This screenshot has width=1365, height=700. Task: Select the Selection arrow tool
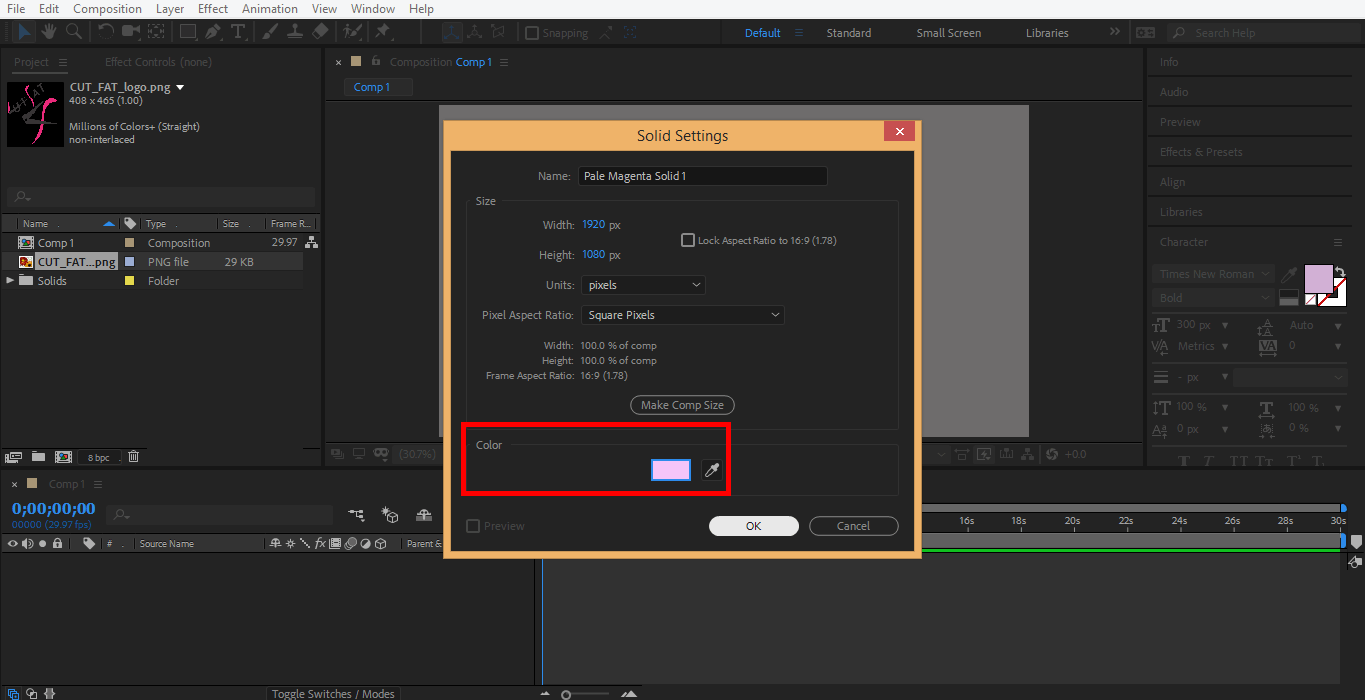(24, 32)
